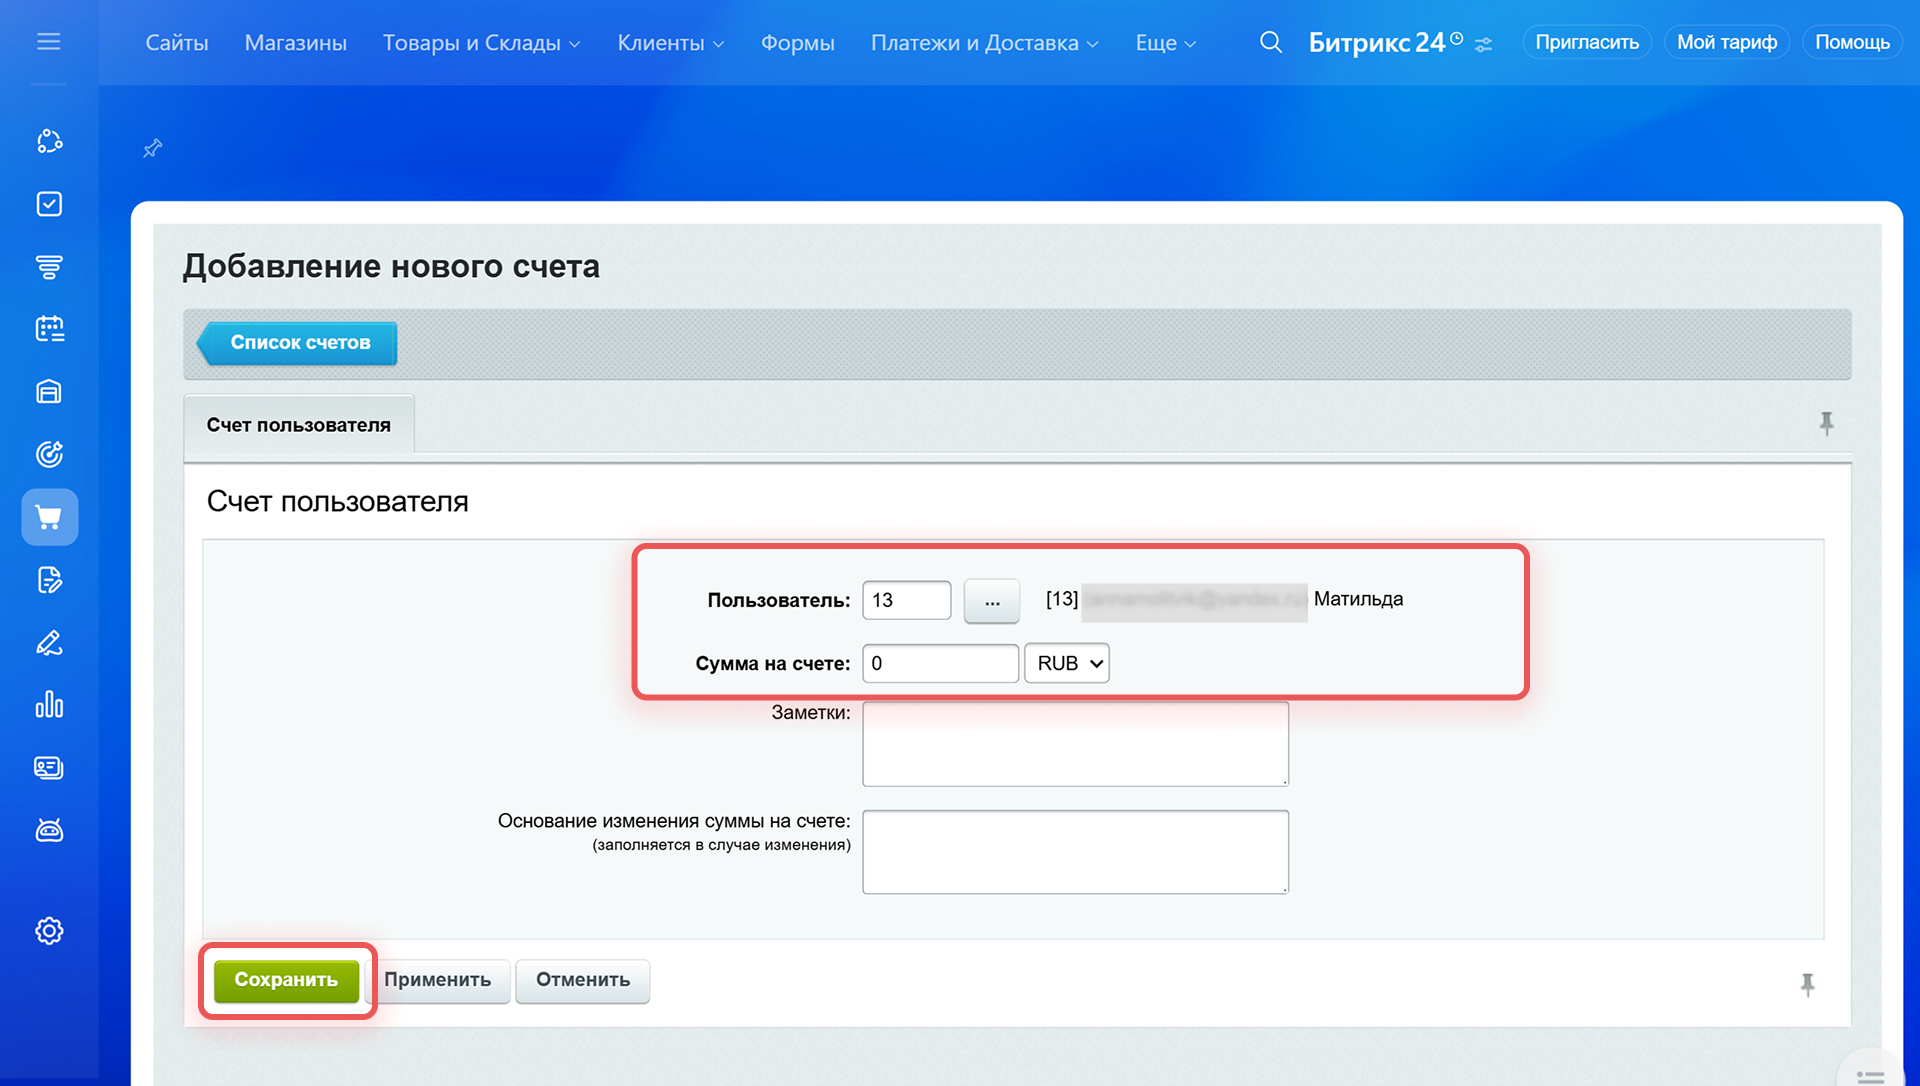Screen dimensions: 1920x1086
Task: Go back via Список счетов button
Action: click(299, 343)
